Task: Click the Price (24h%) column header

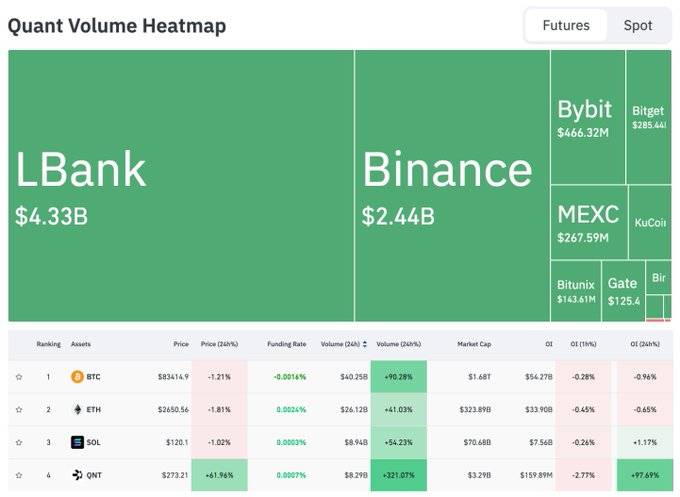Action: [219, 344]
